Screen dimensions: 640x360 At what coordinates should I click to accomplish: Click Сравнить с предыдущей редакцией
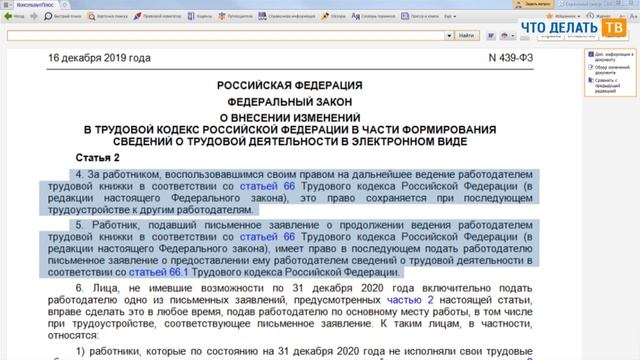tap(604, 85)
